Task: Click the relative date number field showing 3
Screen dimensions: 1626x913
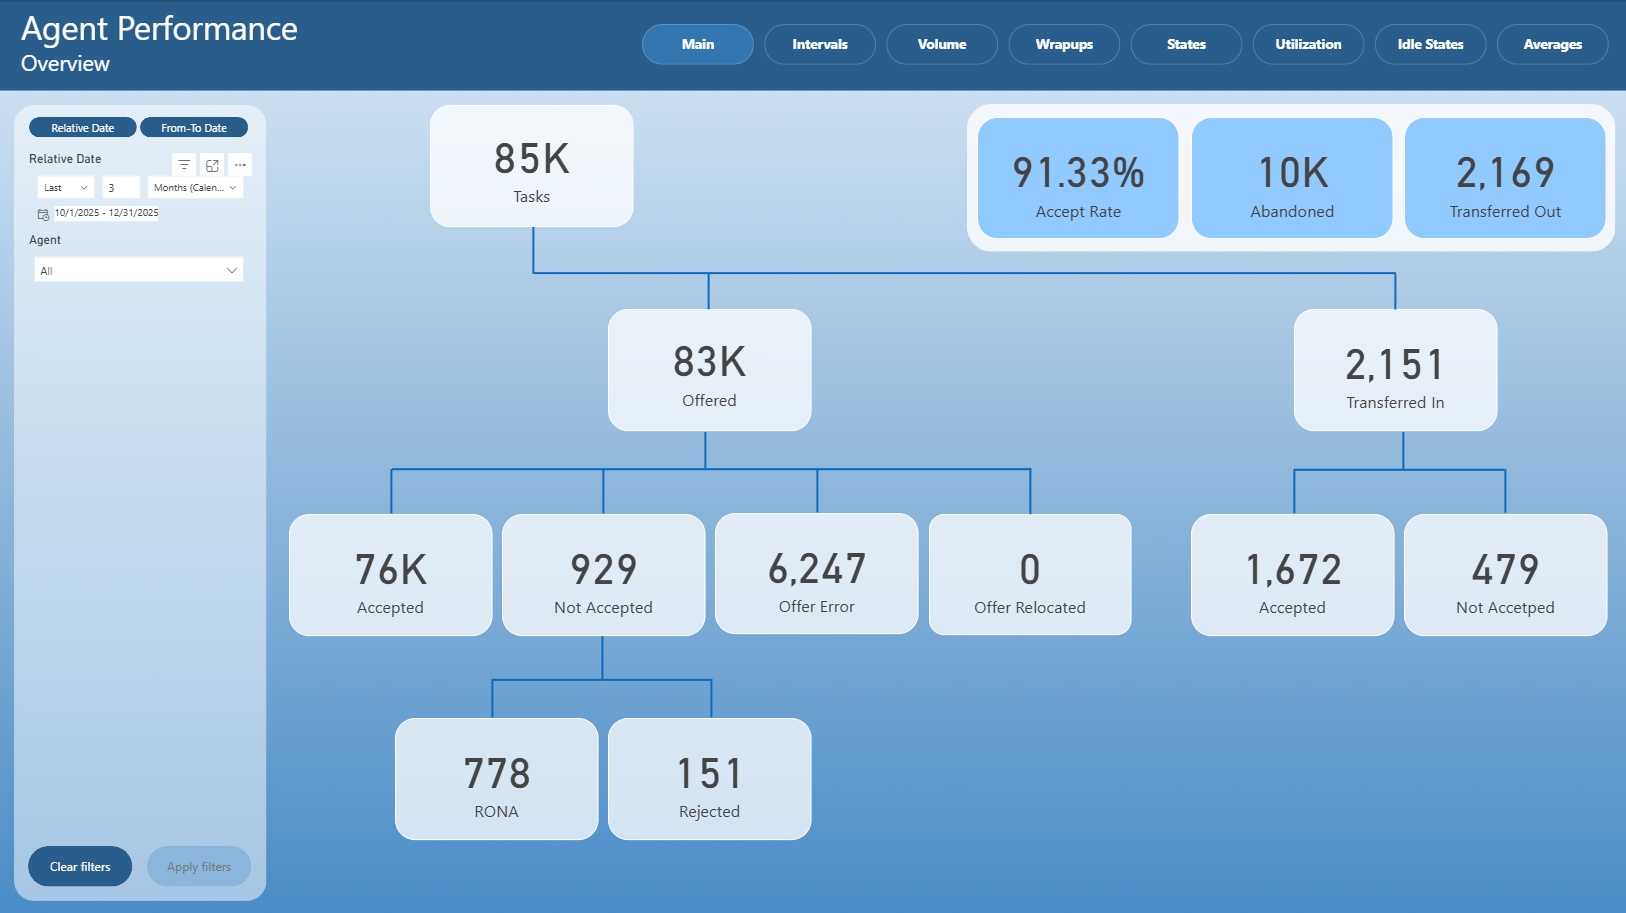Action: [121, 188]
